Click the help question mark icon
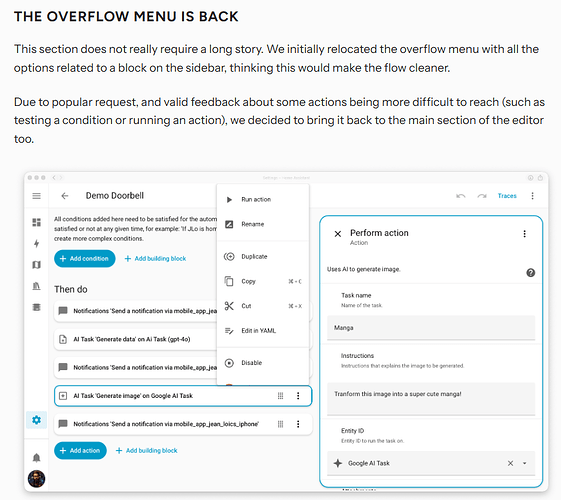 pyautogui.click(x=531, y=273)
